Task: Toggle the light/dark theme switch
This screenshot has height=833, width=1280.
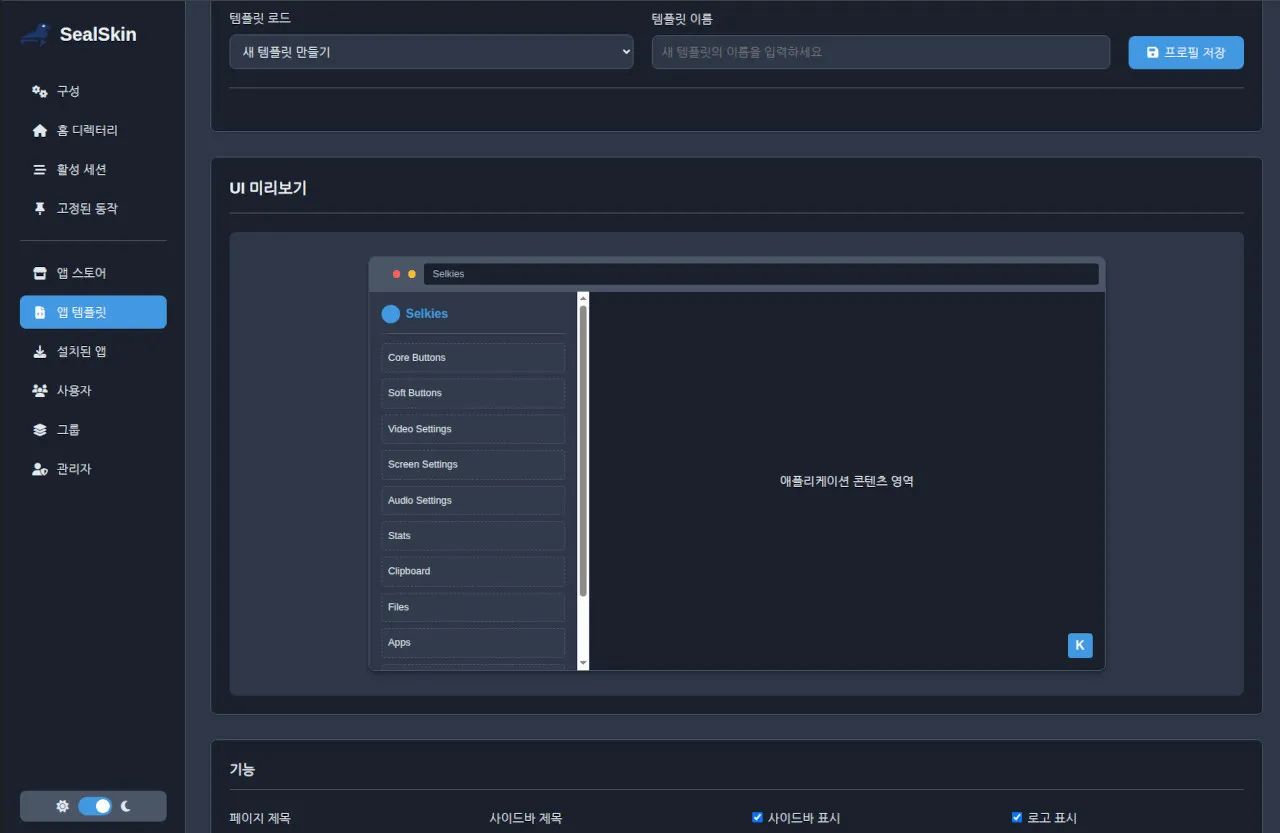Action: [95, 806]
